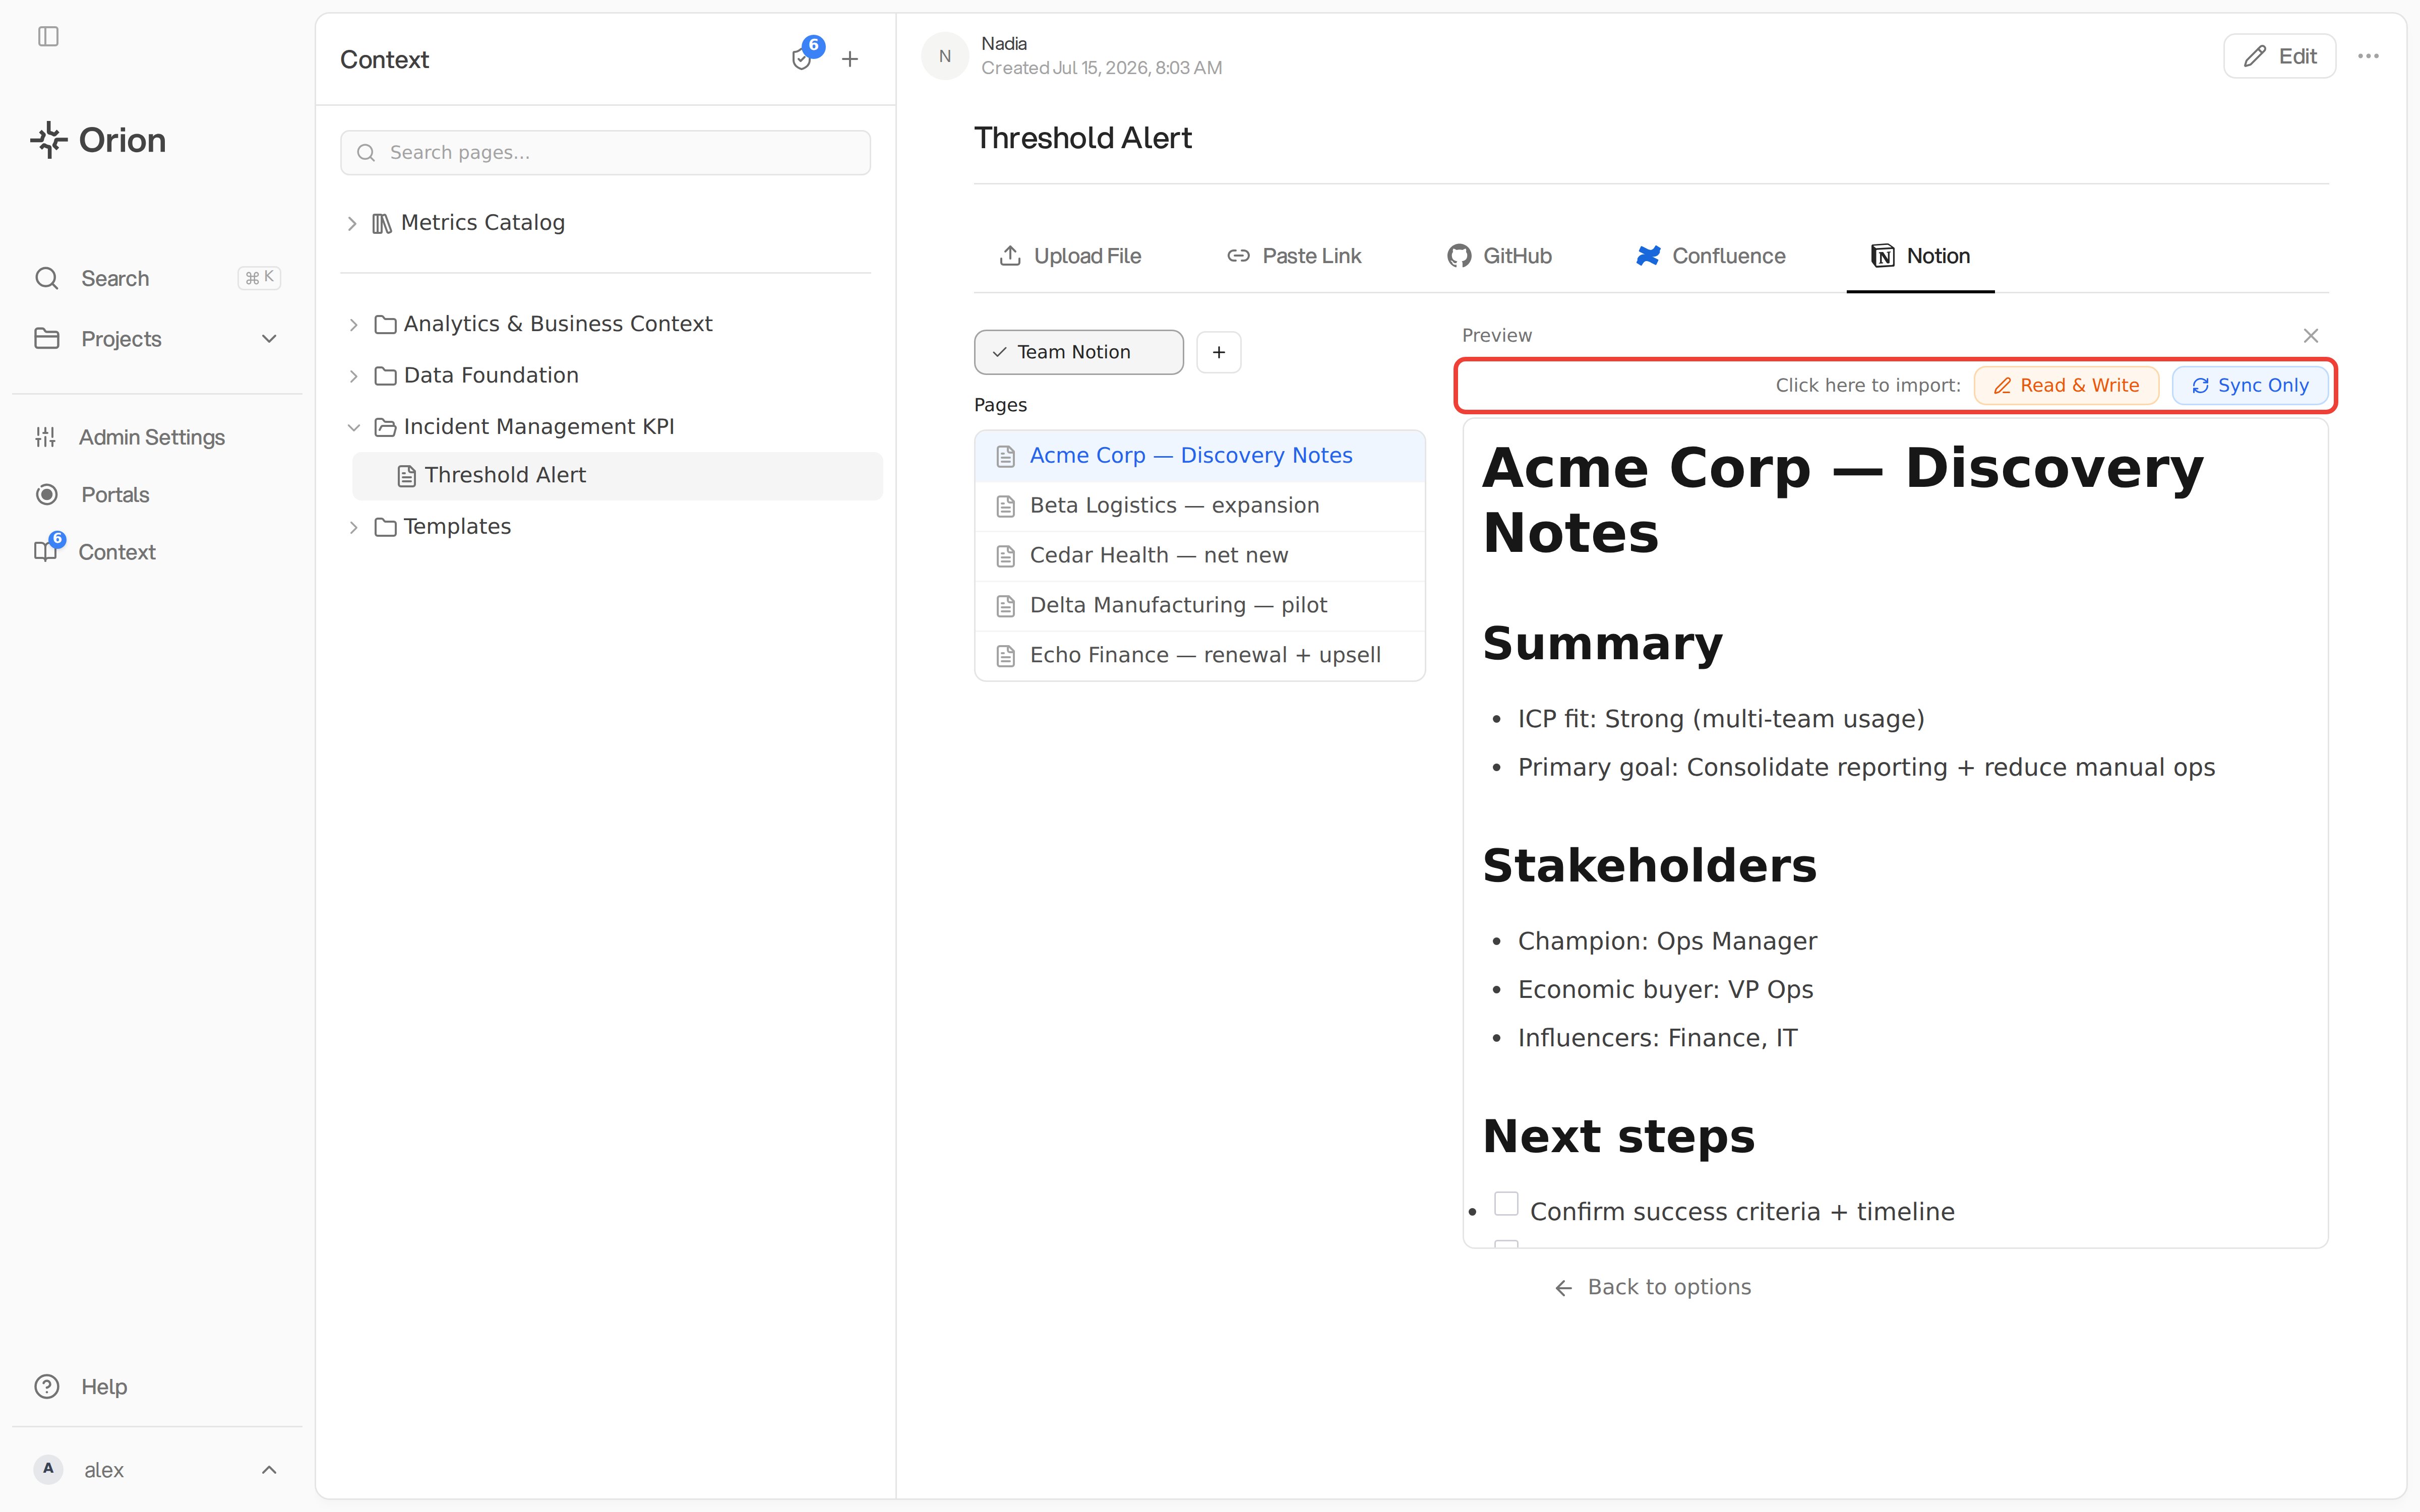Select Acme Corp — Discovery Notes page
Viewport: 2420px width, 1512px height.
(x=1200, y=456)
